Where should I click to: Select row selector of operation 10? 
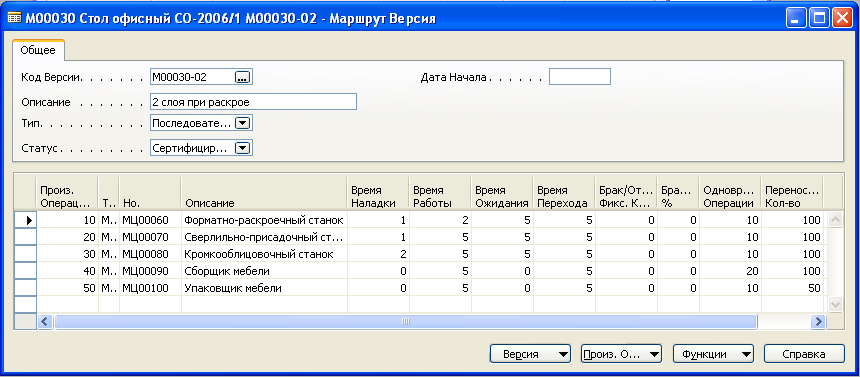(x=25, y=220)
